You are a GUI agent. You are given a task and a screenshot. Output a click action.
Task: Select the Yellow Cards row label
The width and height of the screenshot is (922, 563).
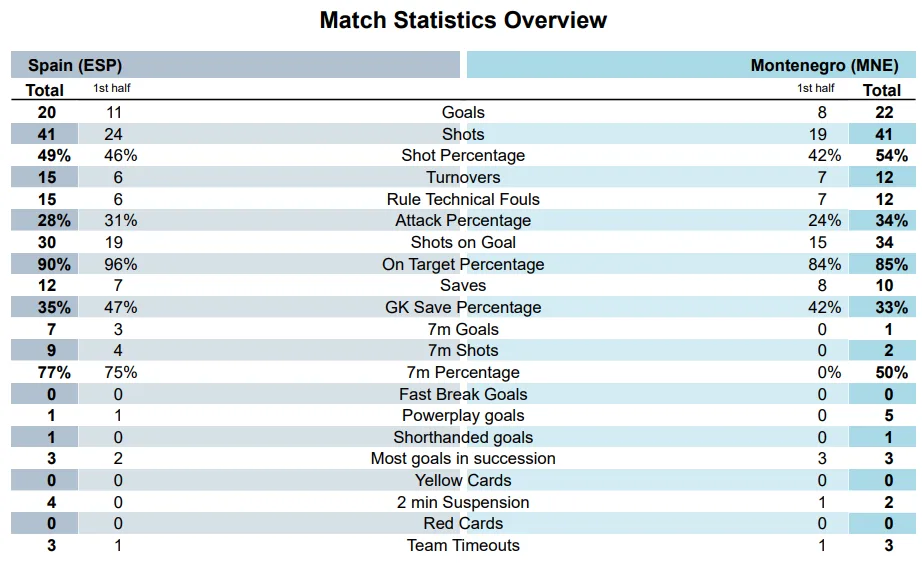[x=463, y=481]
